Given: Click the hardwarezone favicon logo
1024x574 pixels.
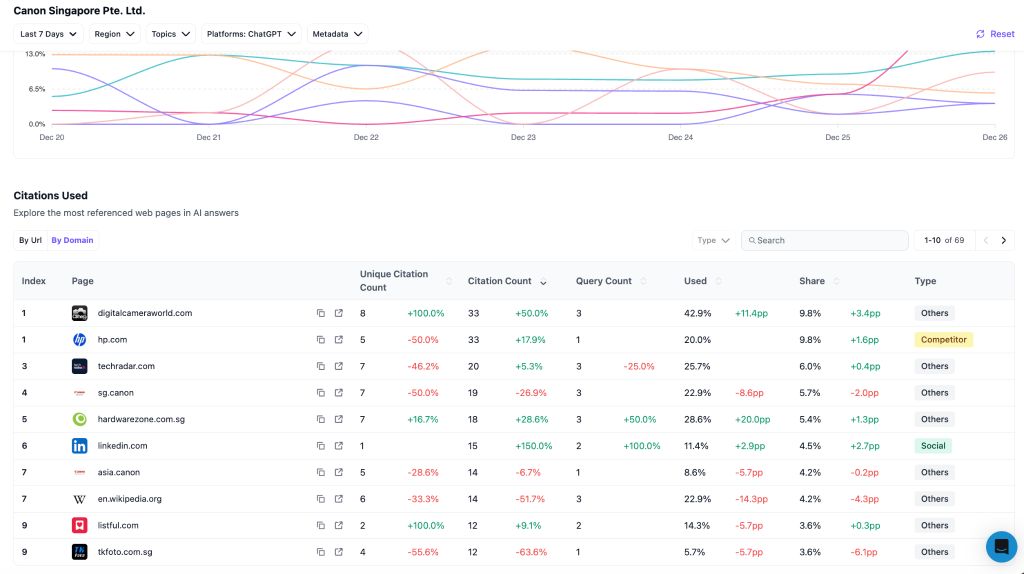Looking at the screenshot, I should (x=80, y=419).
